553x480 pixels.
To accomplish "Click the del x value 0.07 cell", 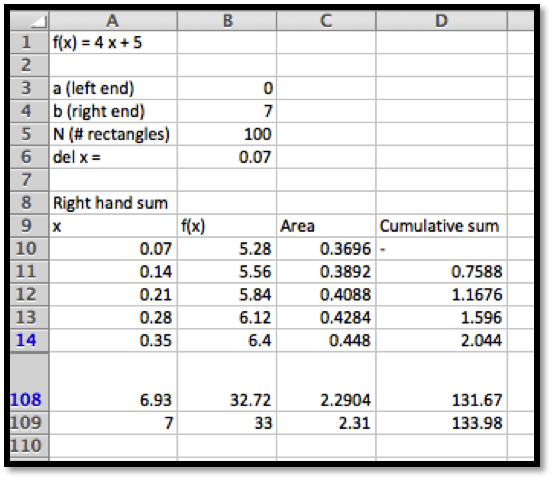I will pos(227,157).
